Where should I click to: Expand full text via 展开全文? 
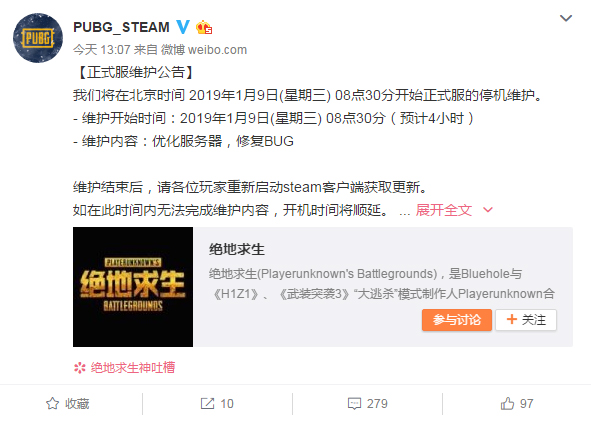click(x=444, y=210)
